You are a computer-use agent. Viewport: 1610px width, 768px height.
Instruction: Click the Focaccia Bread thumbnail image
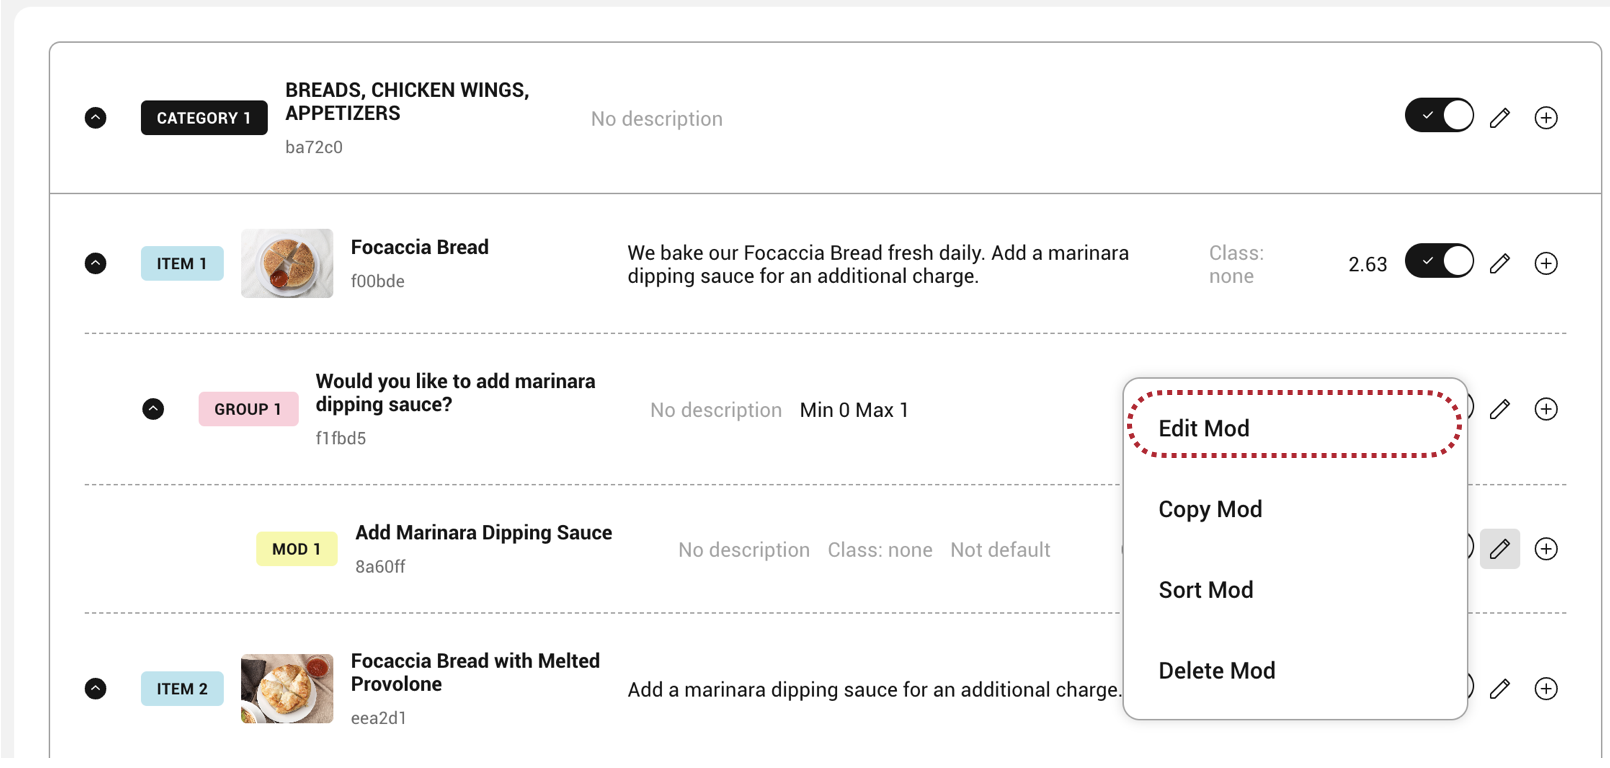click(x=287, y=263)
